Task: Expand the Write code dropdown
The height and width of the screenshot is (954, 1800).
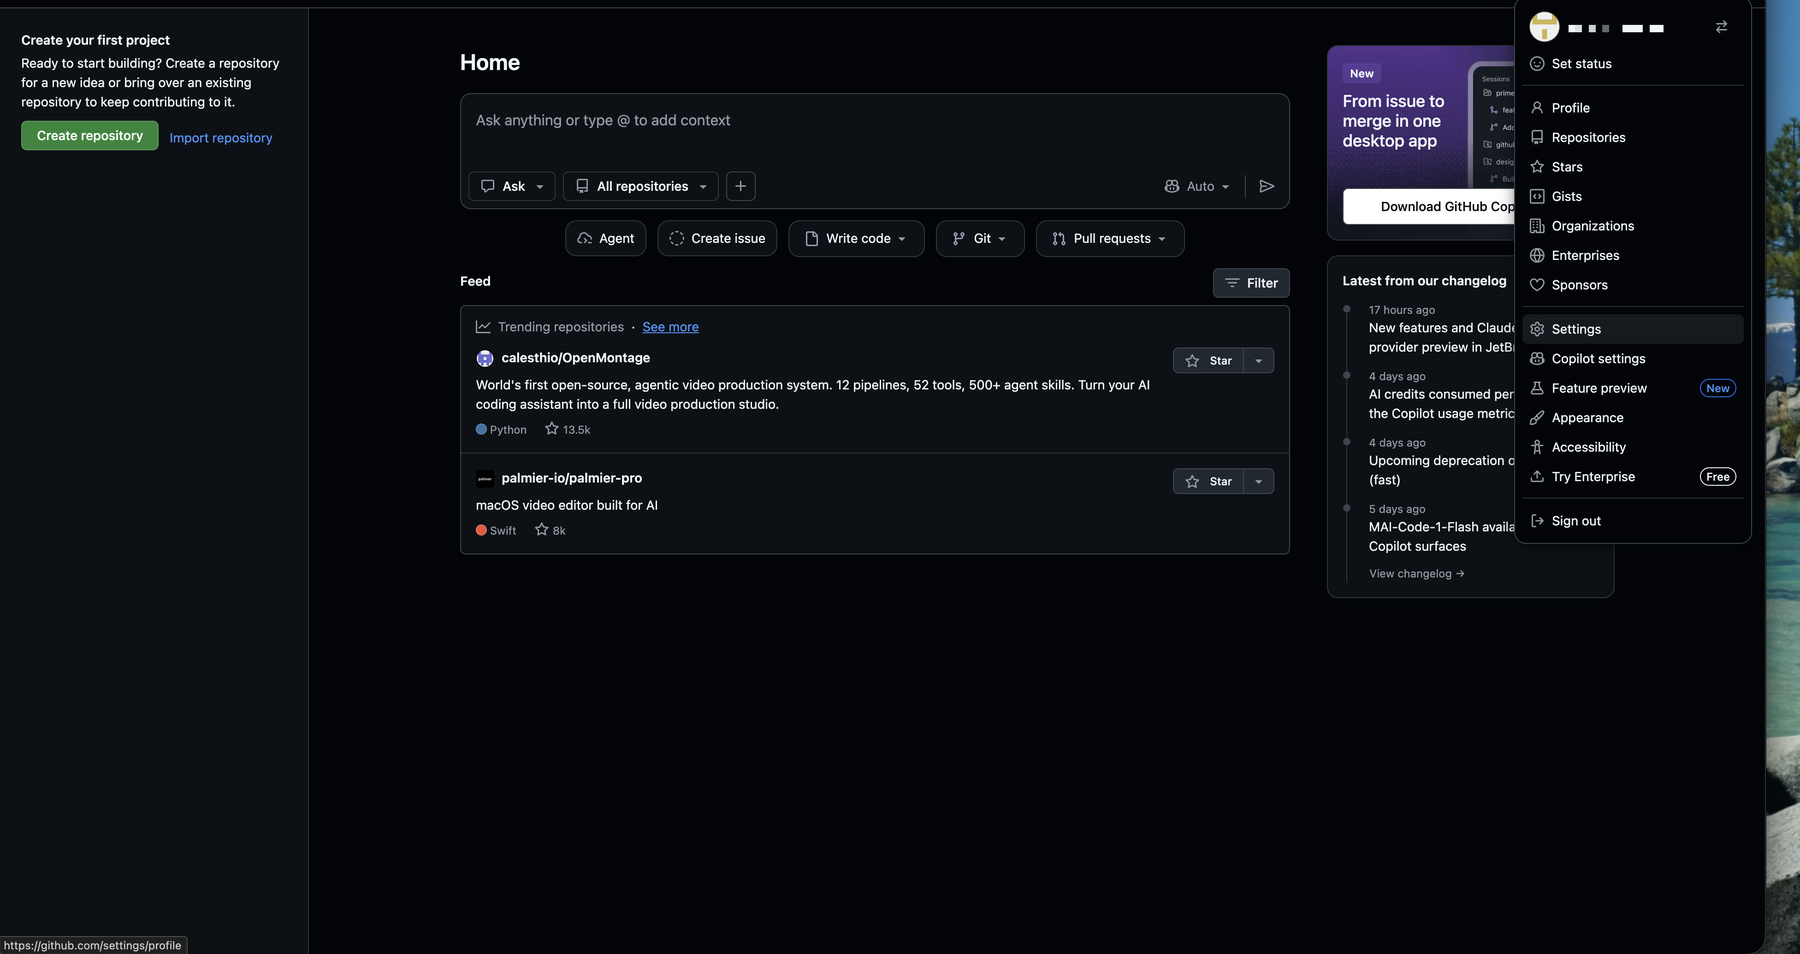Action: (856, 238)
